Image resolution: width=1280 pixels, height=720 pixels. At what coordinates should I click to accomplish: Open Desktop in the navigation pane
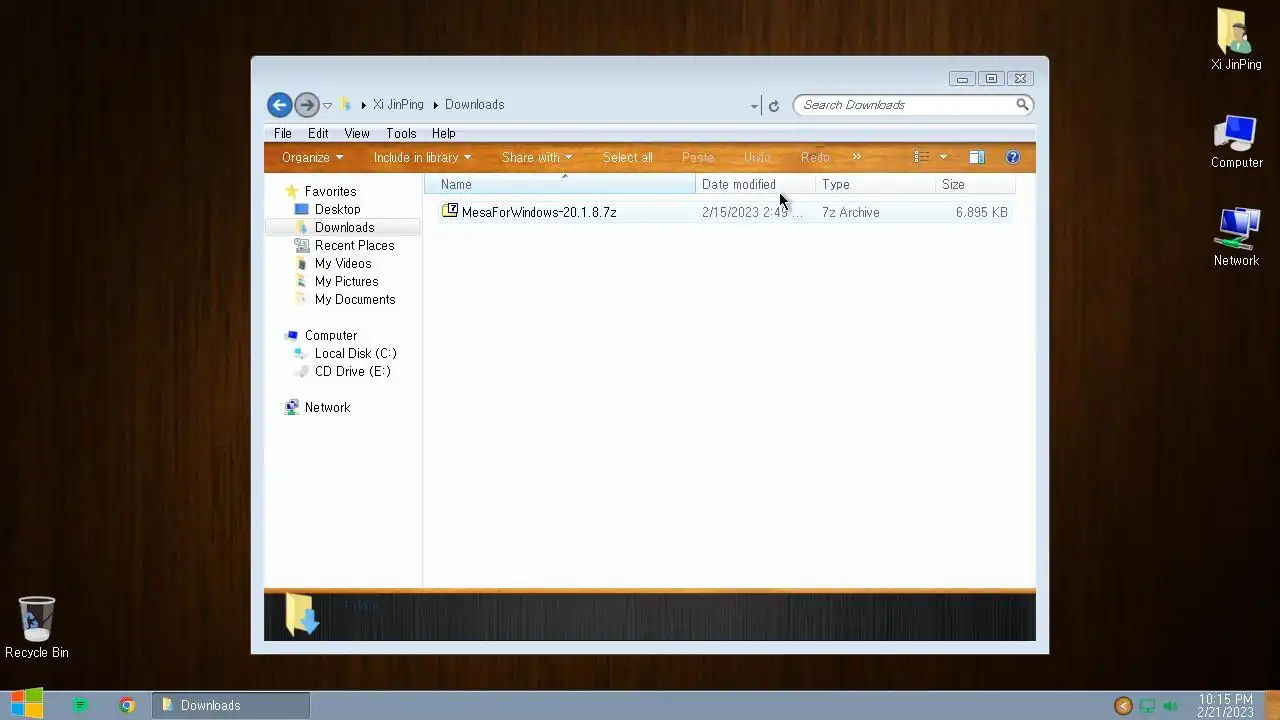(x=337, y=209)
